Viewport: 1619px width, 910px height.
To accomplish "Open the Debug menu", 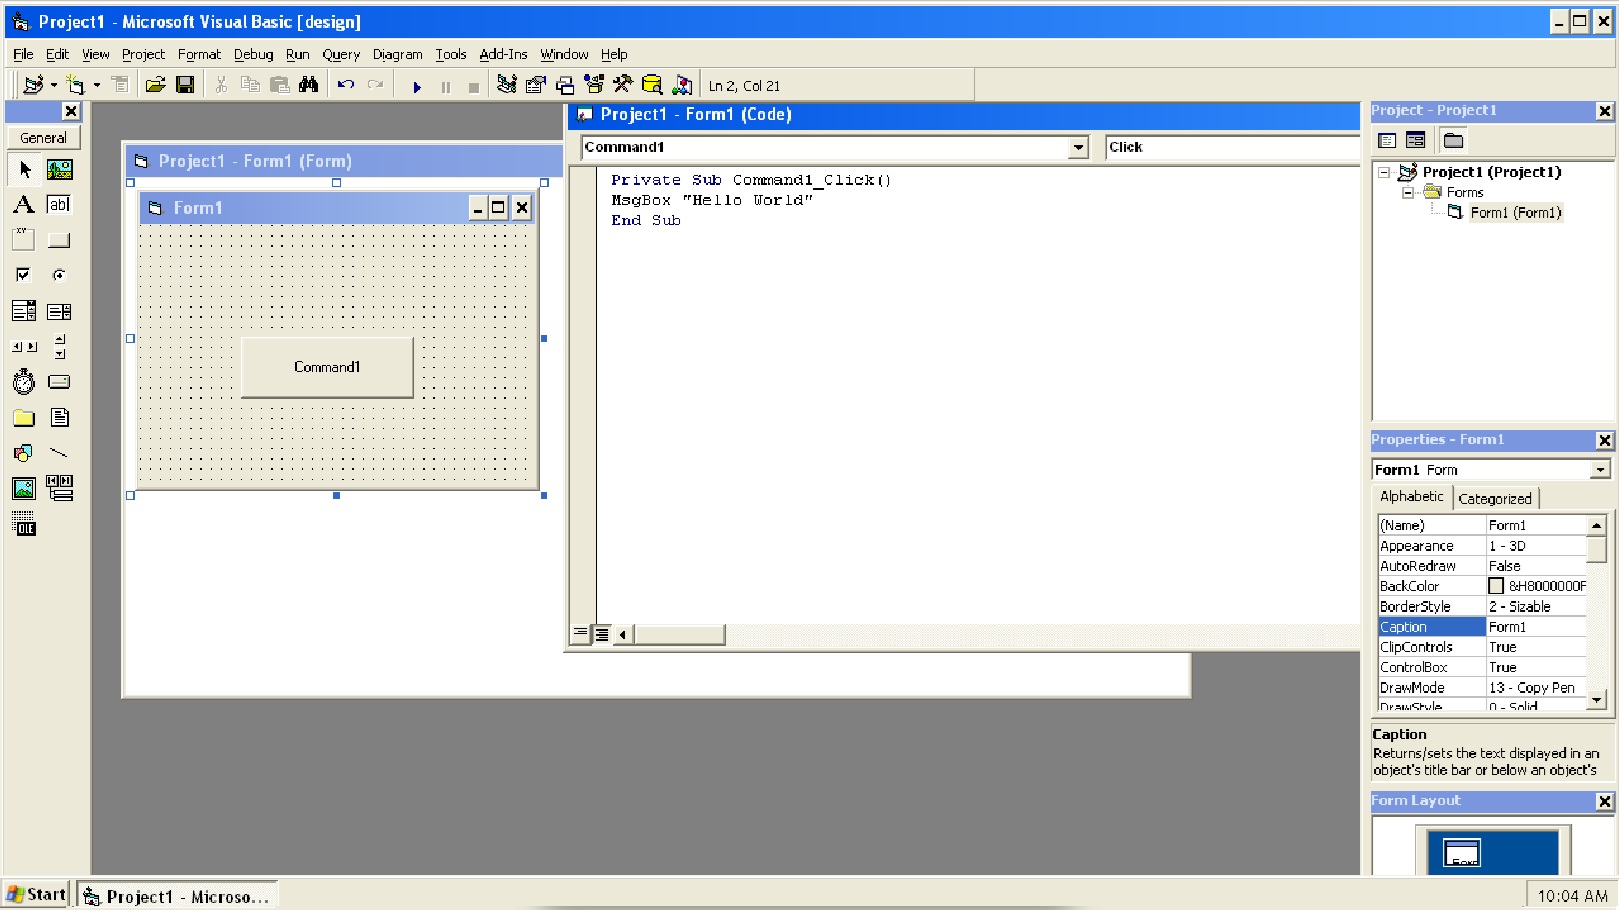I will pos(253,54).
